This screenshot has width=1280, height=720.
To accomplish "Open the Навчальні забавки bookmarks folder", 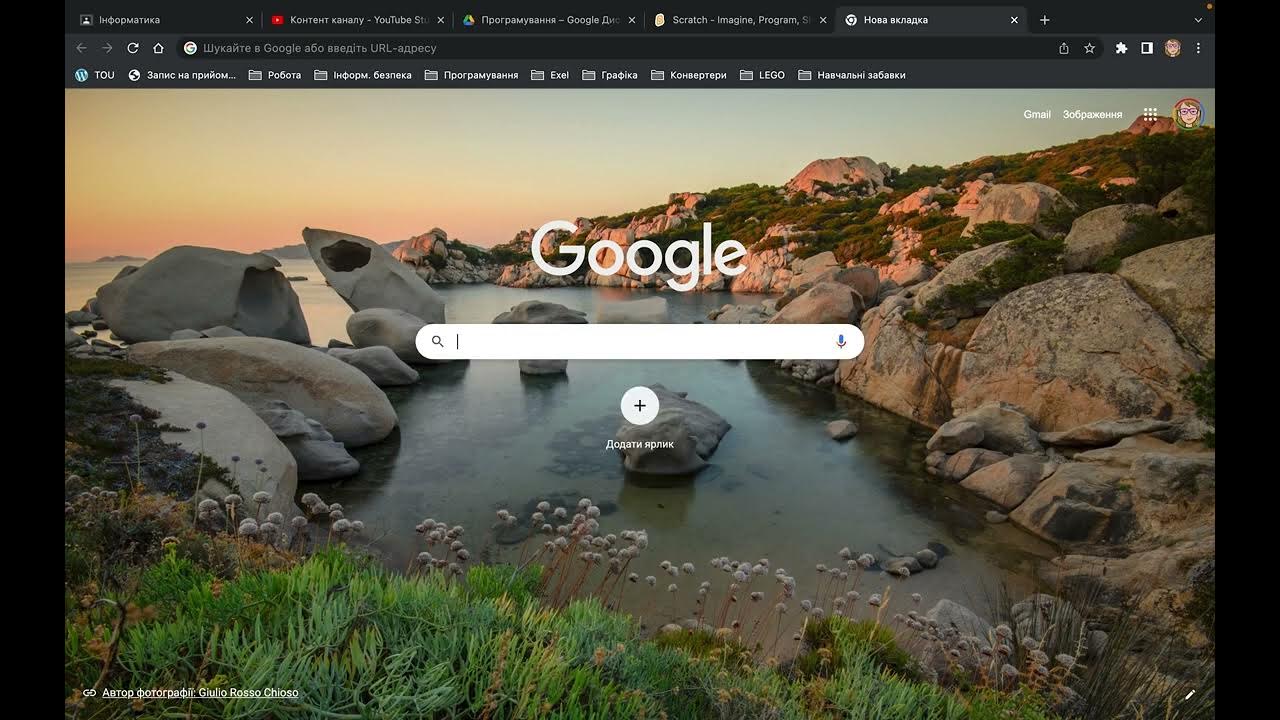I will [852, 75].
